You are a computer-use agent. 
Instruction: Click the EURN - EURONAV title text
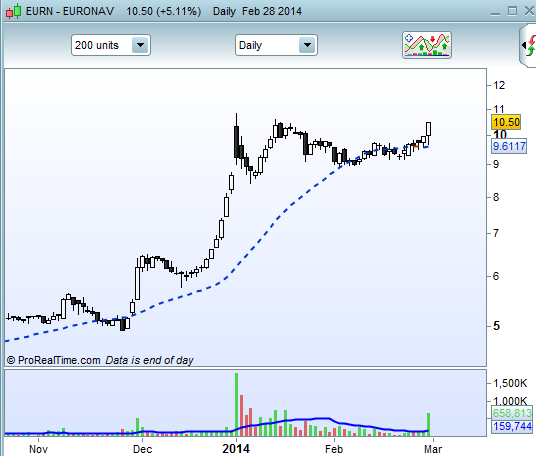(70, 11)
